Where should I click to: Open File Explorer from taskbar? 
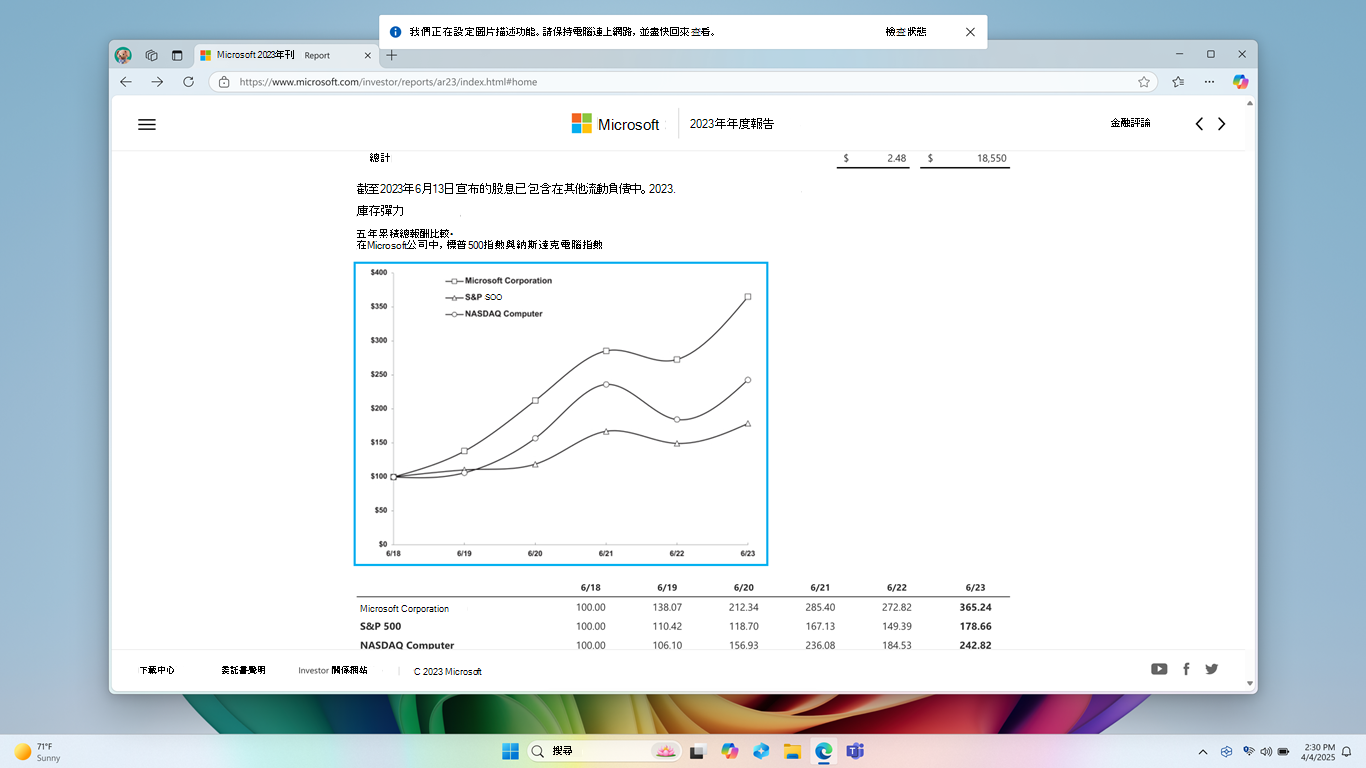tap(792, 751)
